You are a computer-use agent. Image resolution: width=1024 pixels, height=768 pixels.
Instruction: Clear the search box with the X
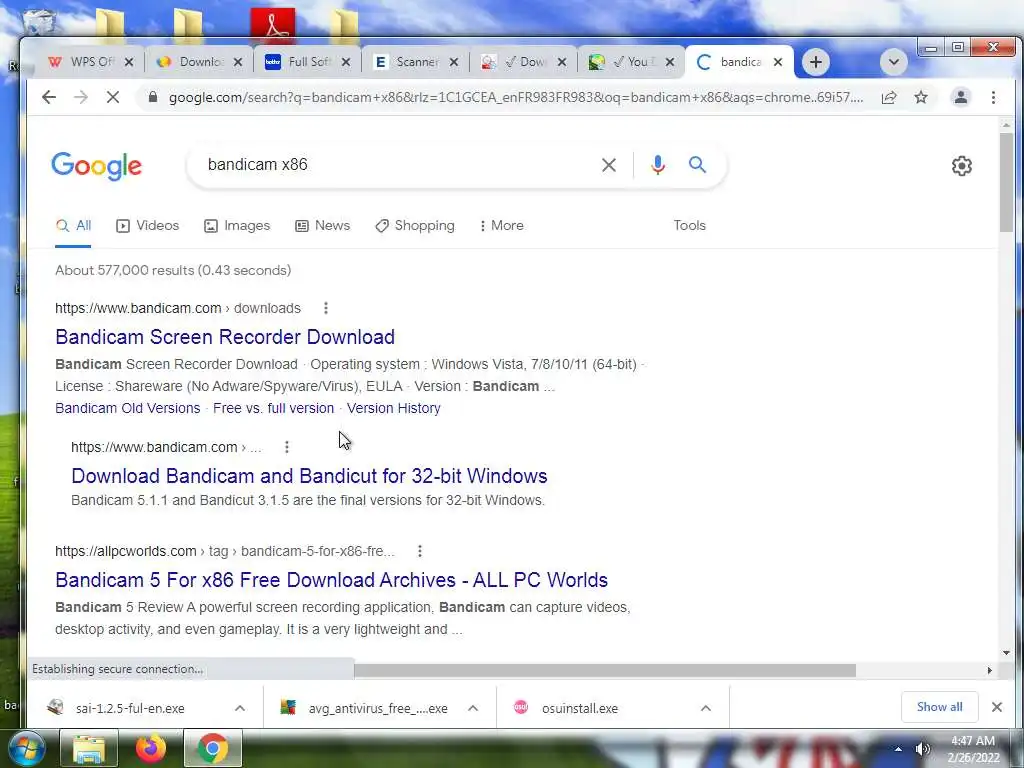[609, 165]
